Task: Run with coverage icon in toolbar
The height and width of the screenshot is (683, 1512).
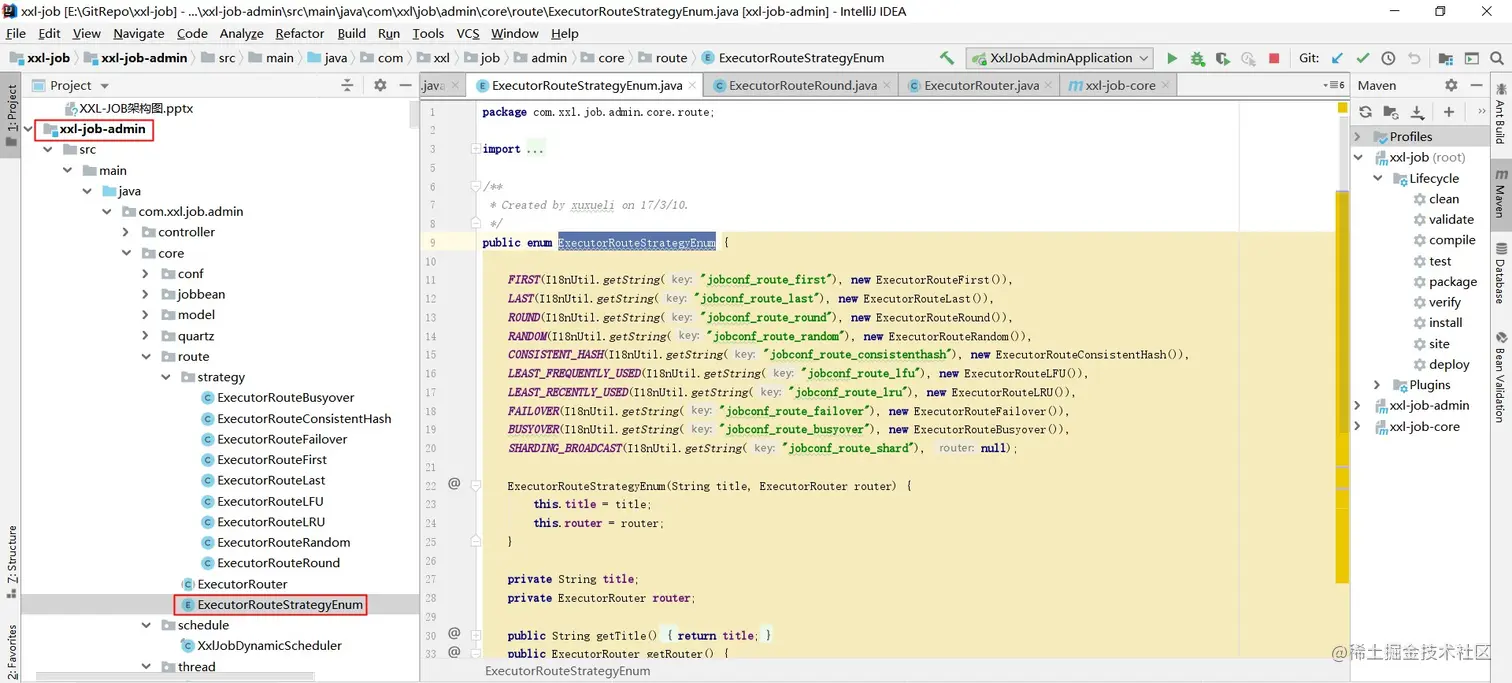Action: coord(1222,58)
